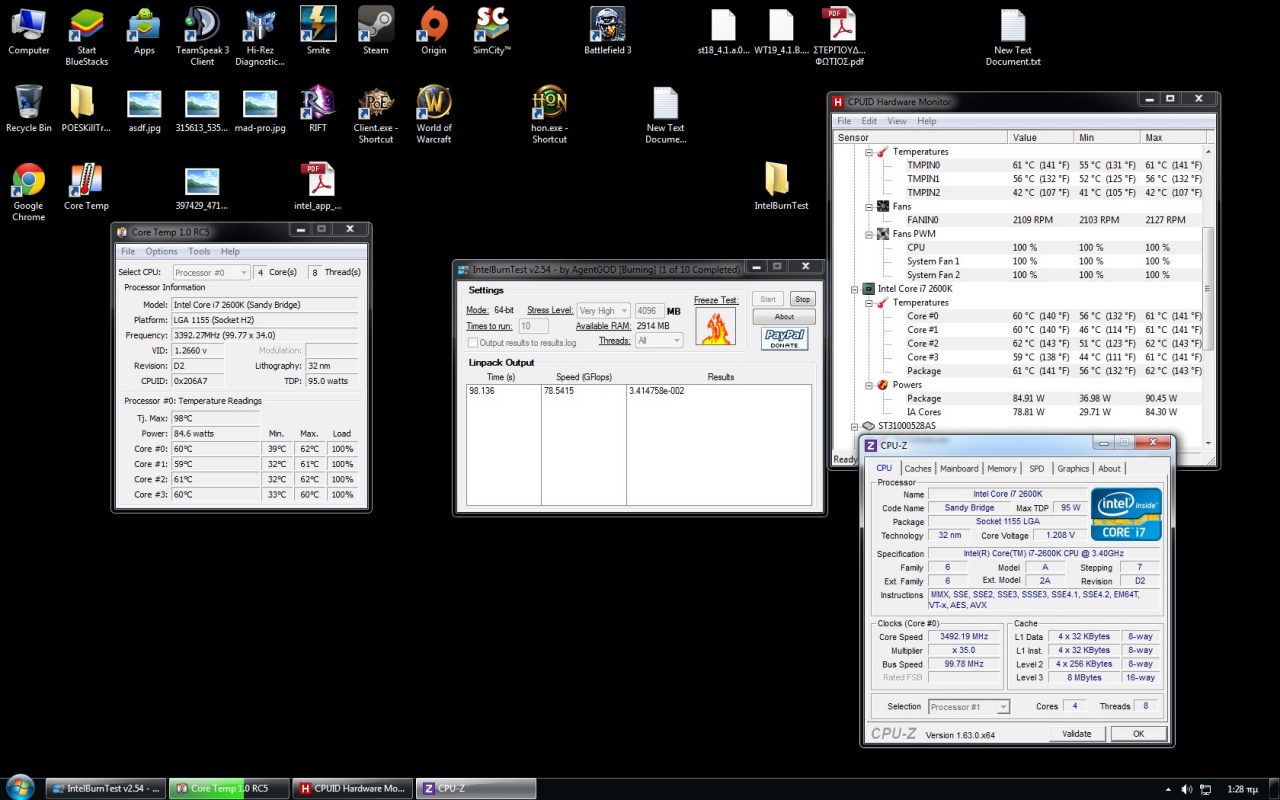
Task: Click the About button in IntelBurnTest
Action: (784, 317)
